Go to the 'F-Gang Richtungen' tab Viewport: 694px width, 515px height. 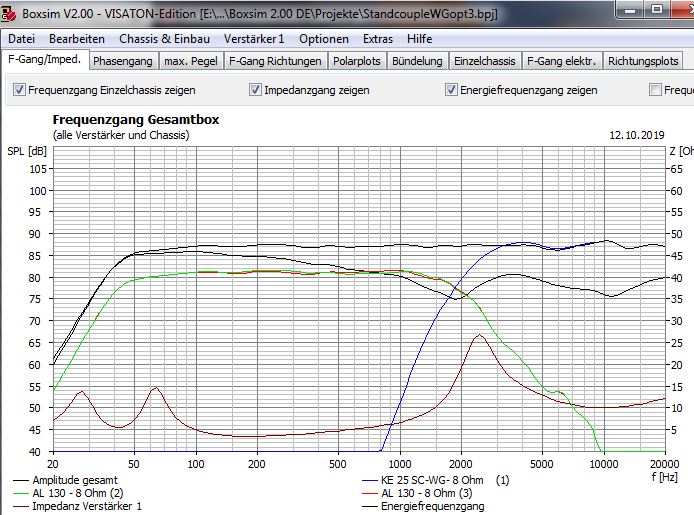coord(275,61)
